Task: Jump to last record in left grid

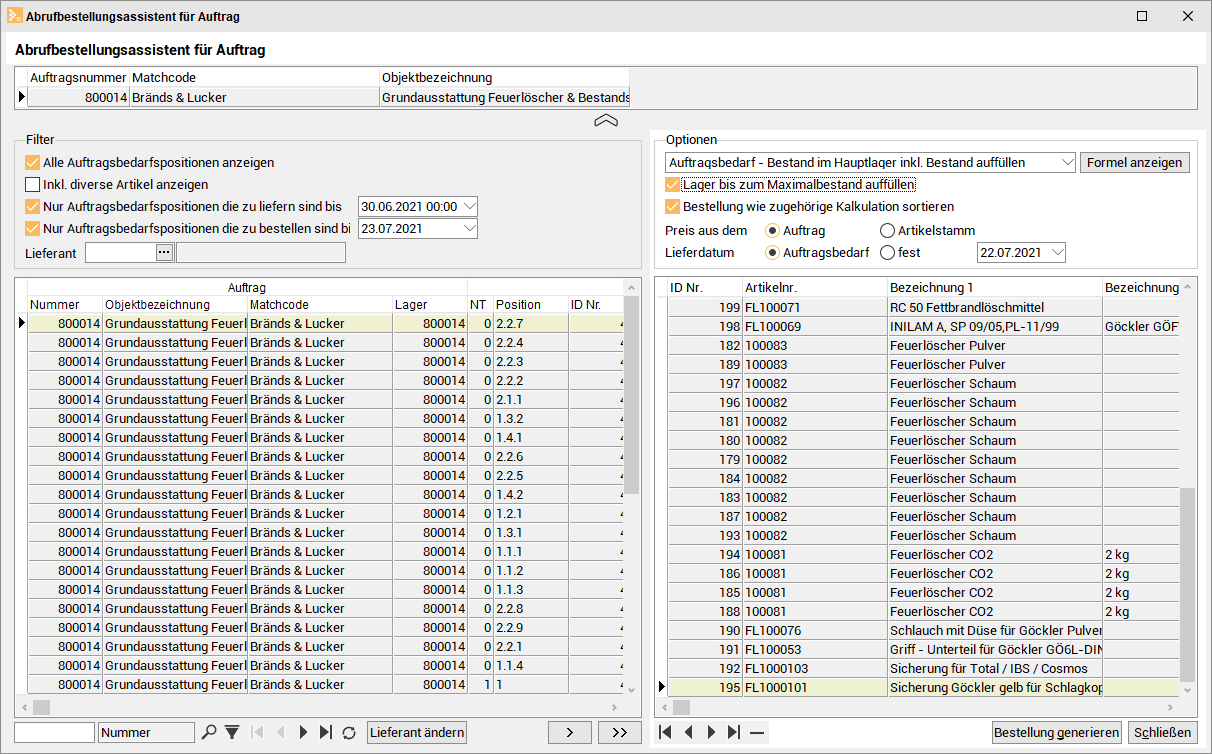Action: pyautogui.click(x=325, y=732)
